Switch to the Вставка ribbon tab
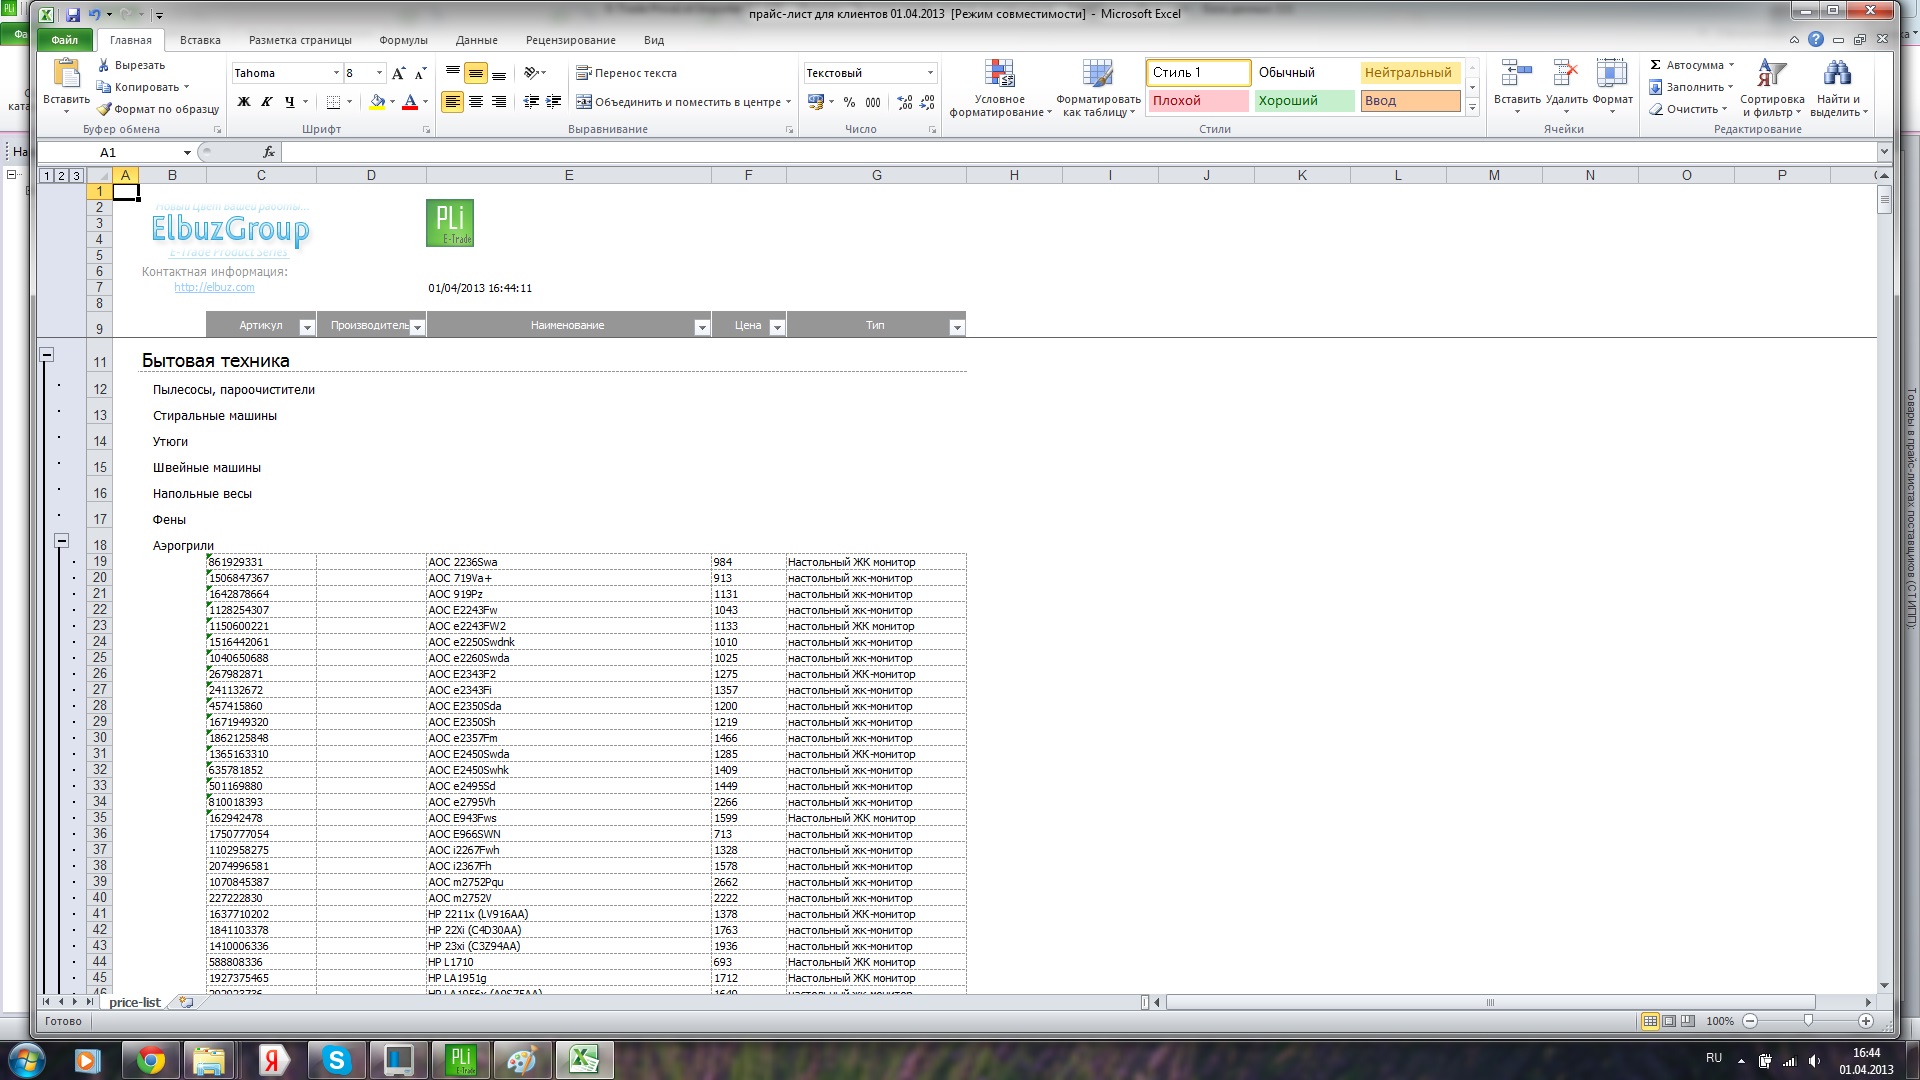The width and height of the screenshot is (1920, 1080). [x=200, y=40]
